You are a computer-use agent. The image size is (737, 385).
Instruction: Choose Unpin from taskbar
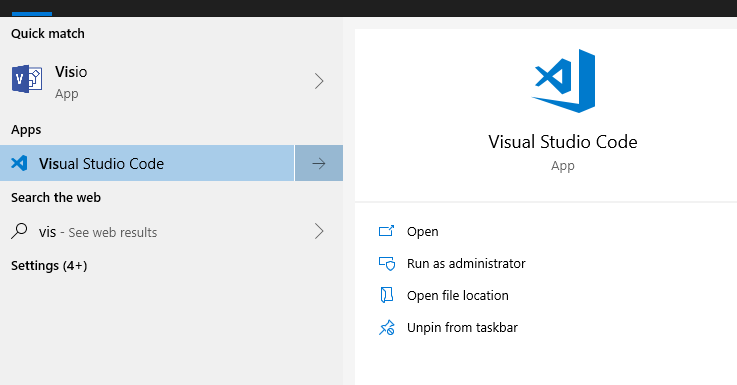point(462,328)
